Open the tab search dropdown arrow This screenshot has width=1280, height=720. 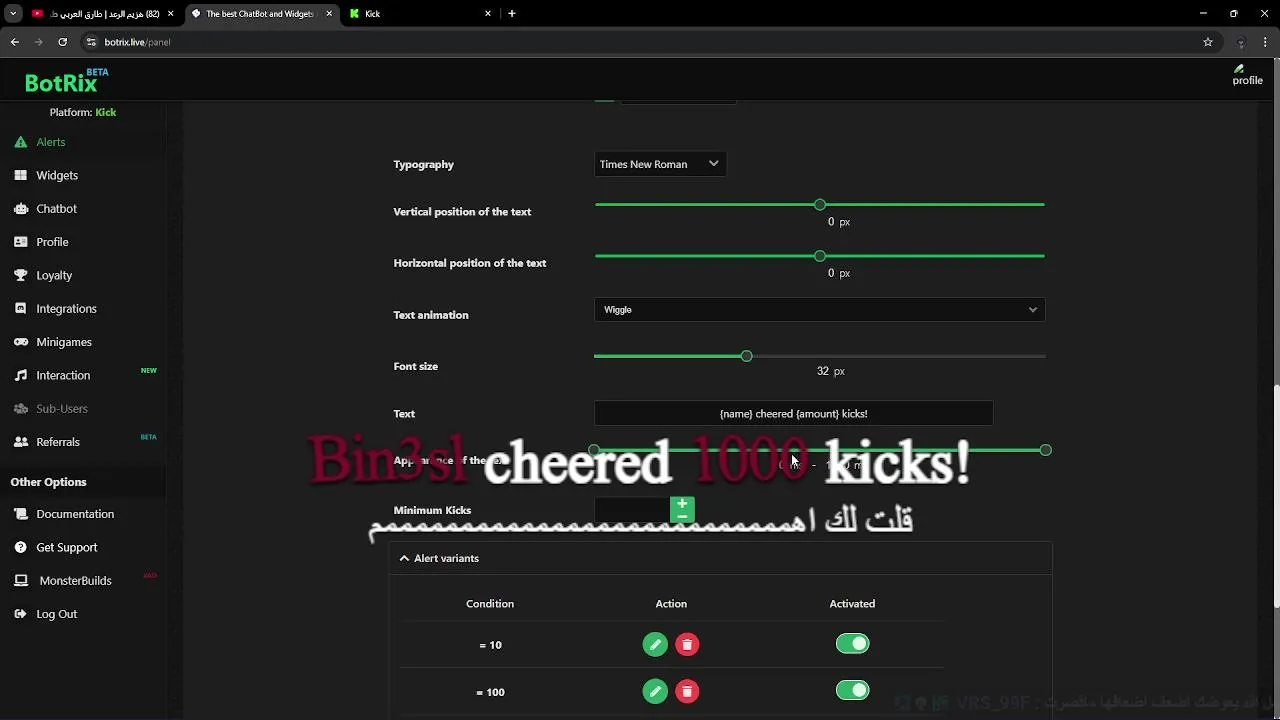(13, 14)
